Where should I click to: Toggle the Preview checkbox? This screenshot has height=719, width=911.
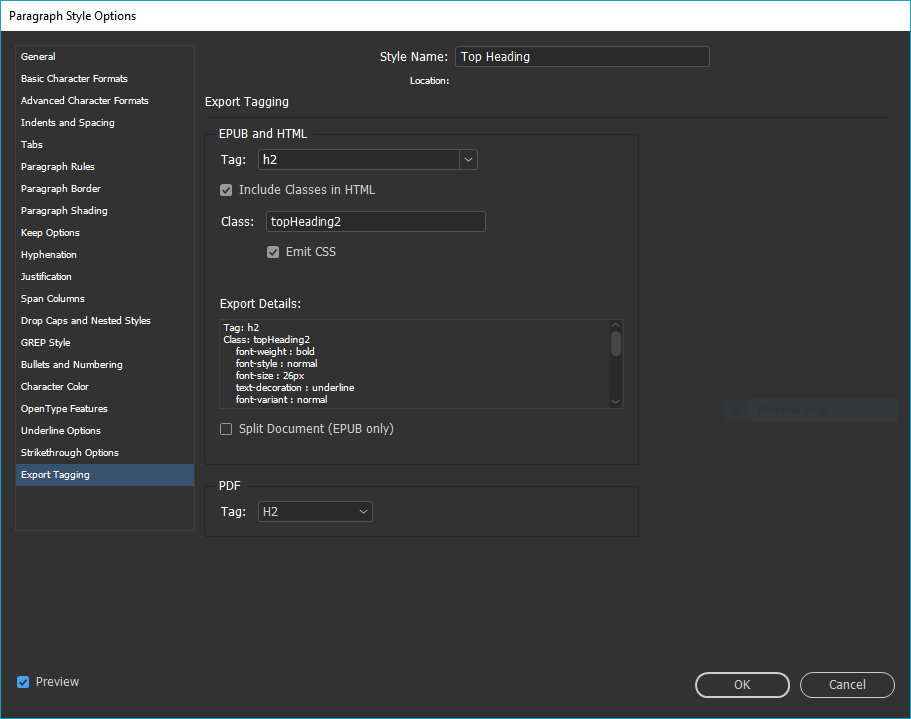pos(22,681)
